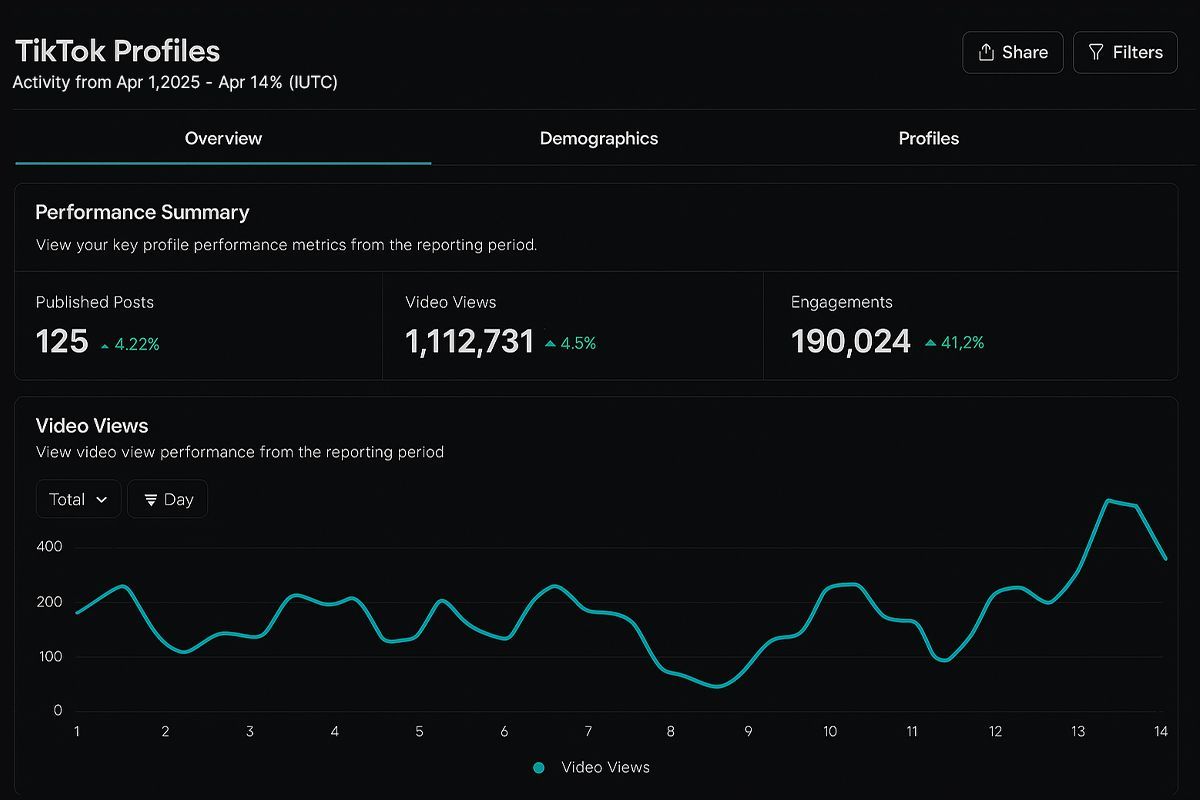Click the Published Posts label
1200x800 pixels.
tap(95, 302)
